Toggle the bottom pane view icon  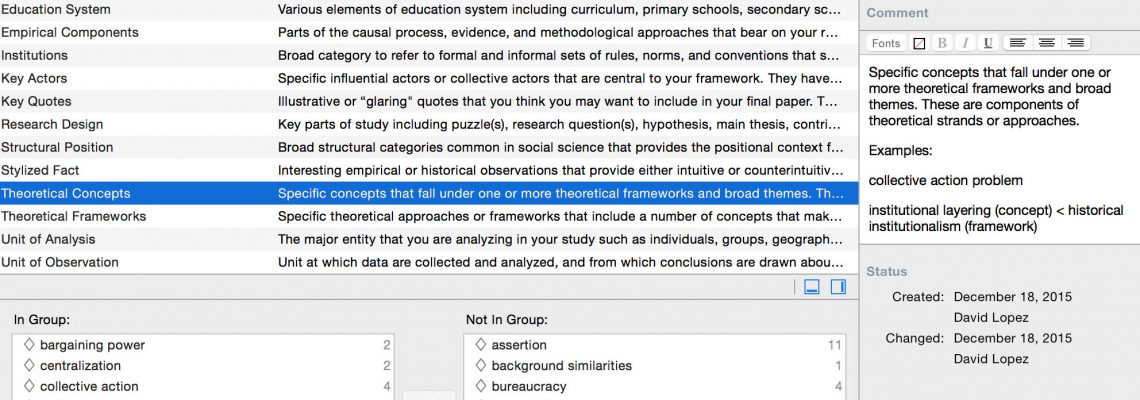pos(812,287)
